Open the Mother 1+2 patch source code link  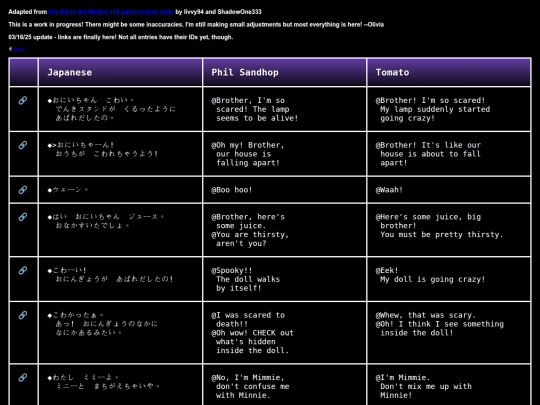click(x=111, y=12)
